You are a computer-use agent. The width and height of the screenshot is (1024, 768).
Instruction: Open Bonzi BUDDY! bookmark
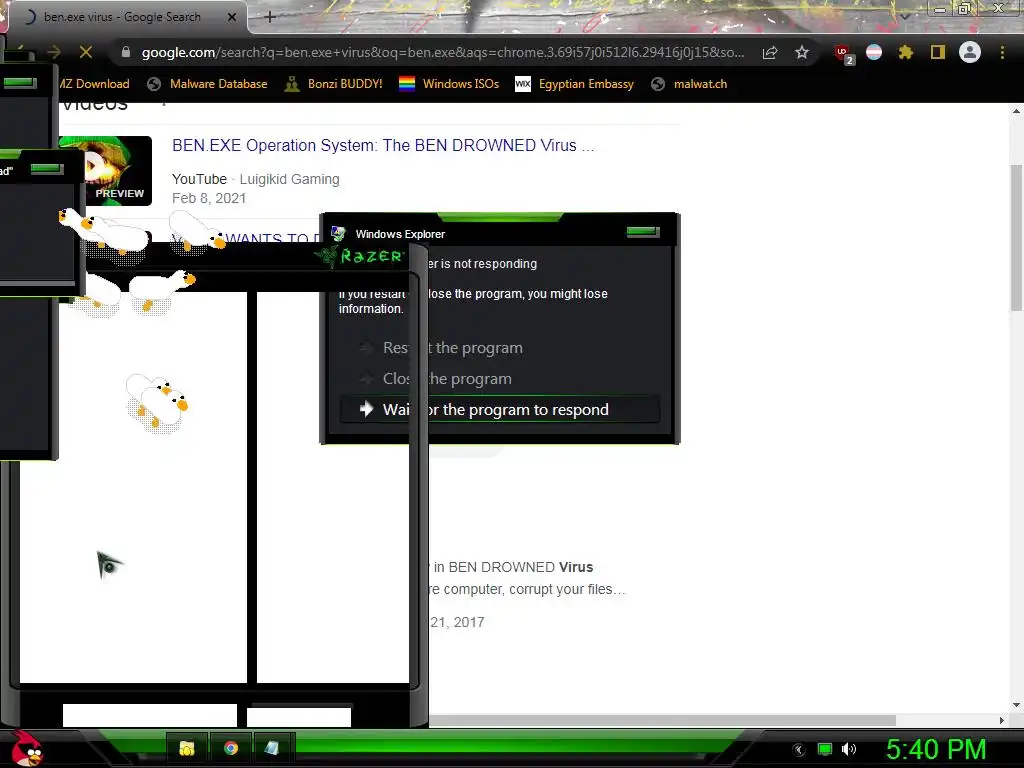334,84
